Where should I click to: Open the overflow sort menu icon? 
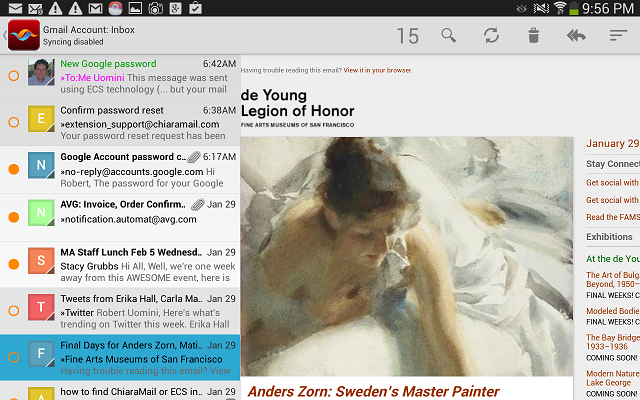[x=618, y=36]
